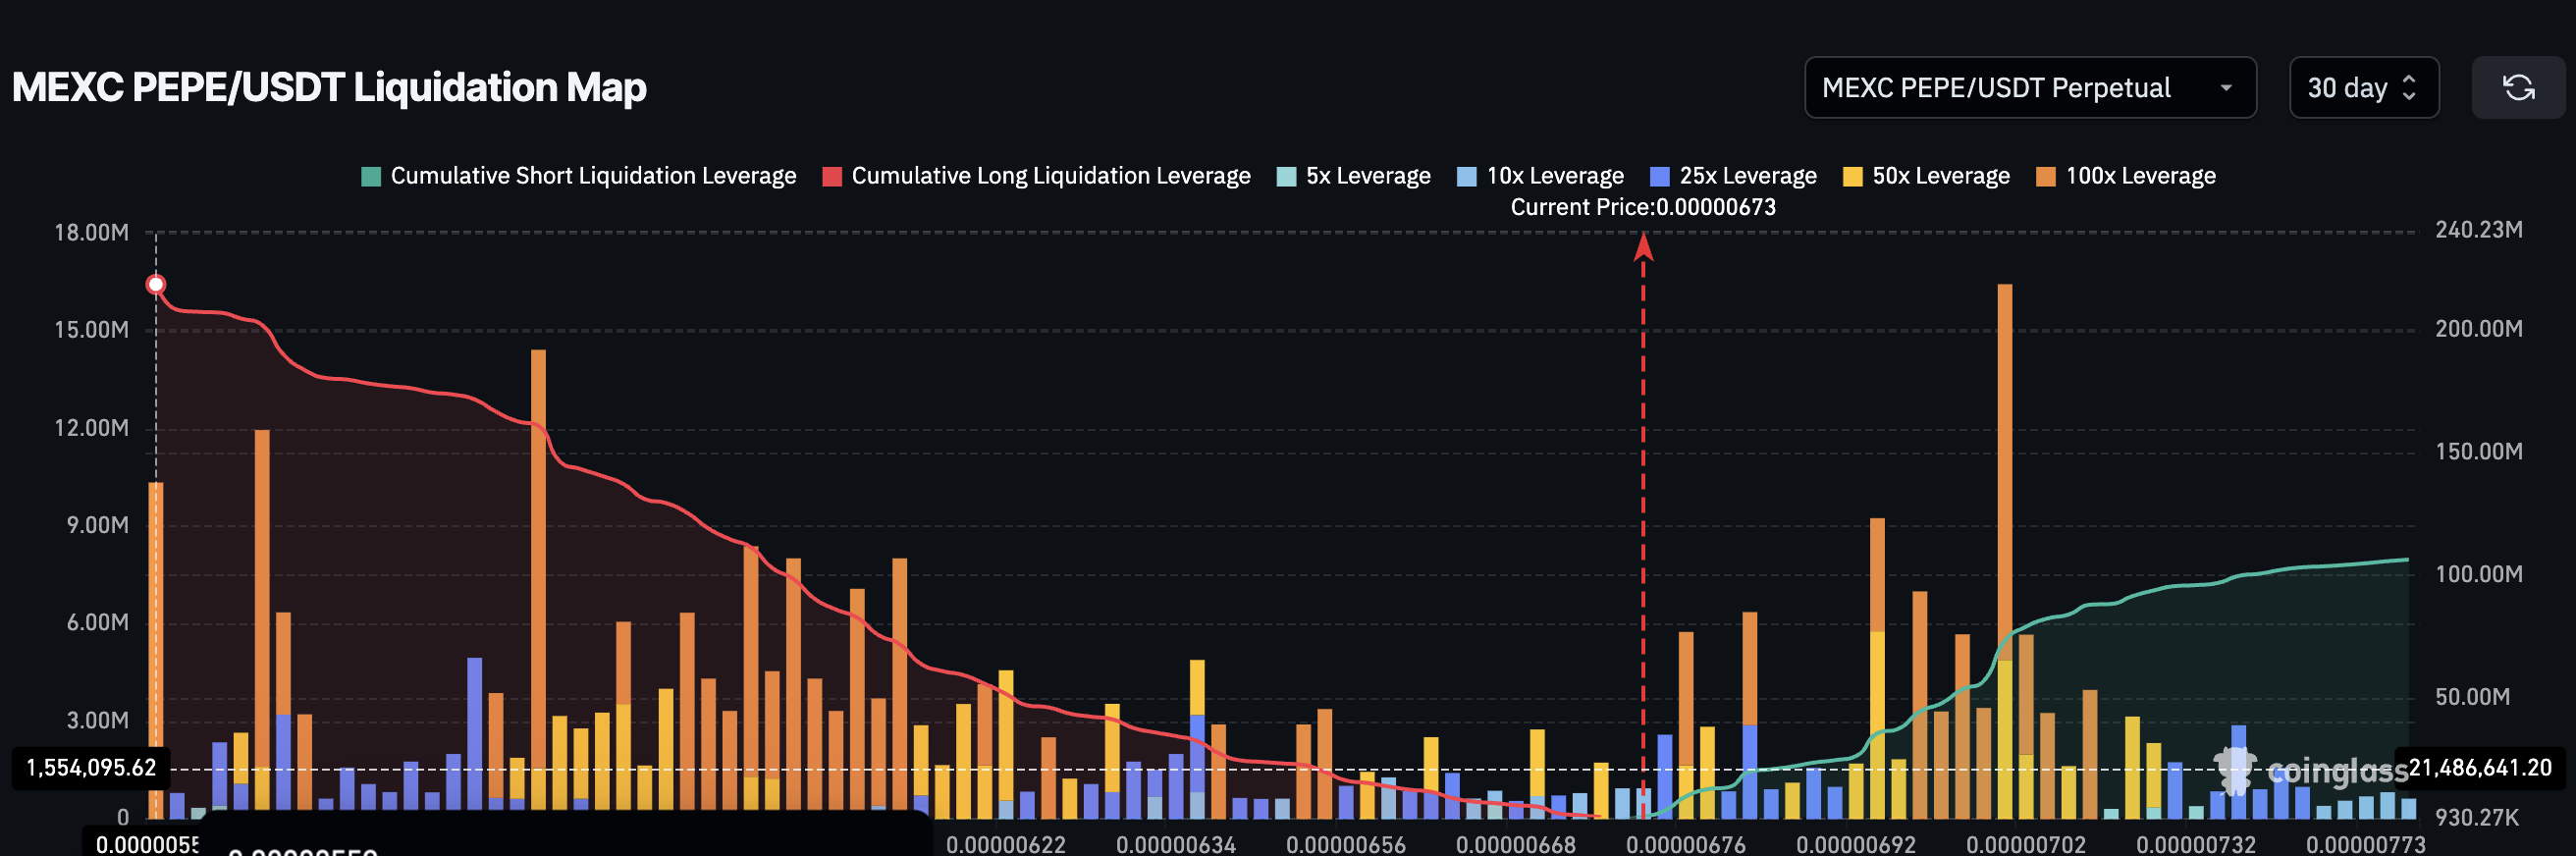Toggle the Cumulative Long Liquidation Leverage legend
Viewport: 2576px width, 856px height.
[x=1036, y=176]
